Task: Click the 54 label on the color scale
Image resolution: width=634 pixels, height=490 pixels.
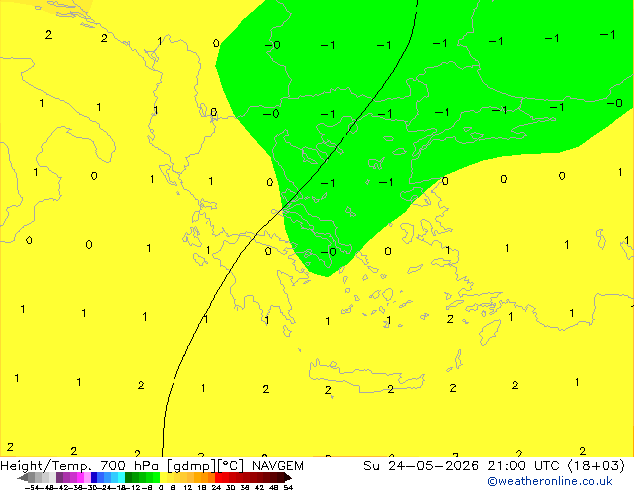Action: (288, 487)
